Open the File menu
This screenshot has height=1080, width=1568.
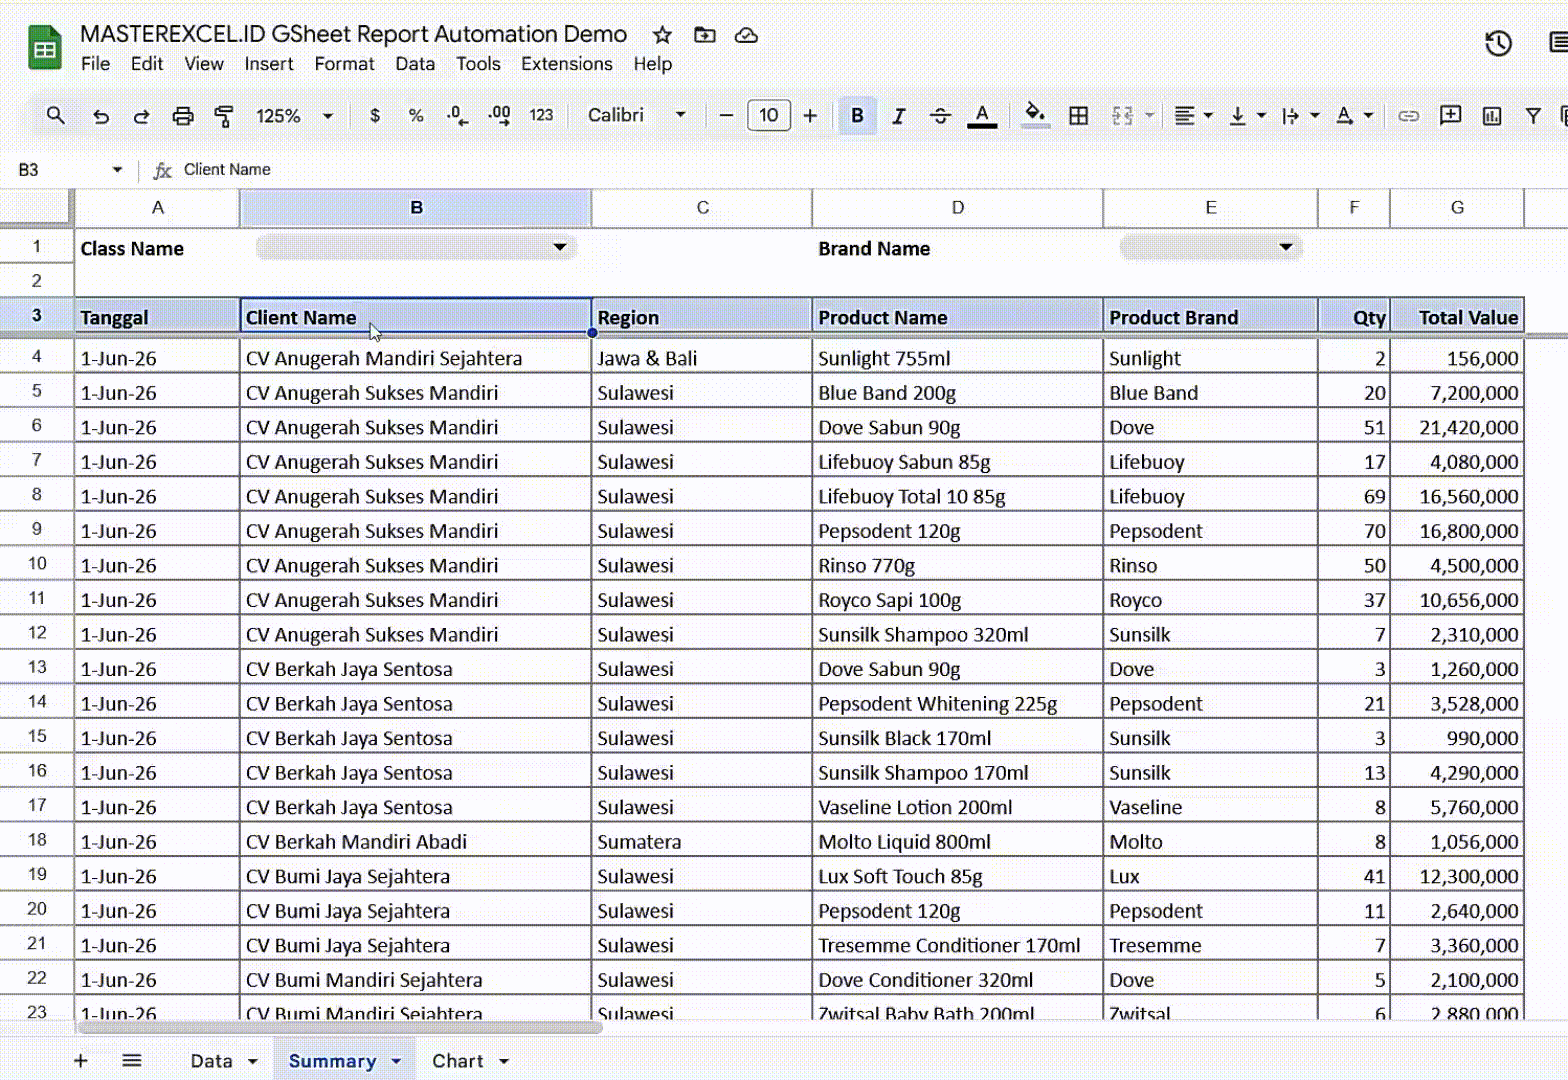coord(96,64)
